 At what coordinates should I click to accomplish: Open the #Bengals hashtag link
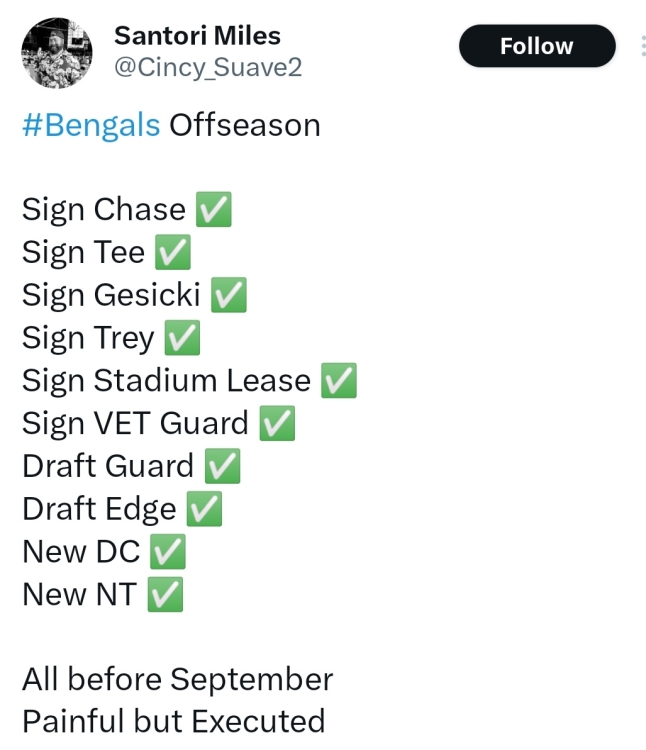pyautogui.click(x=91, y=126)
